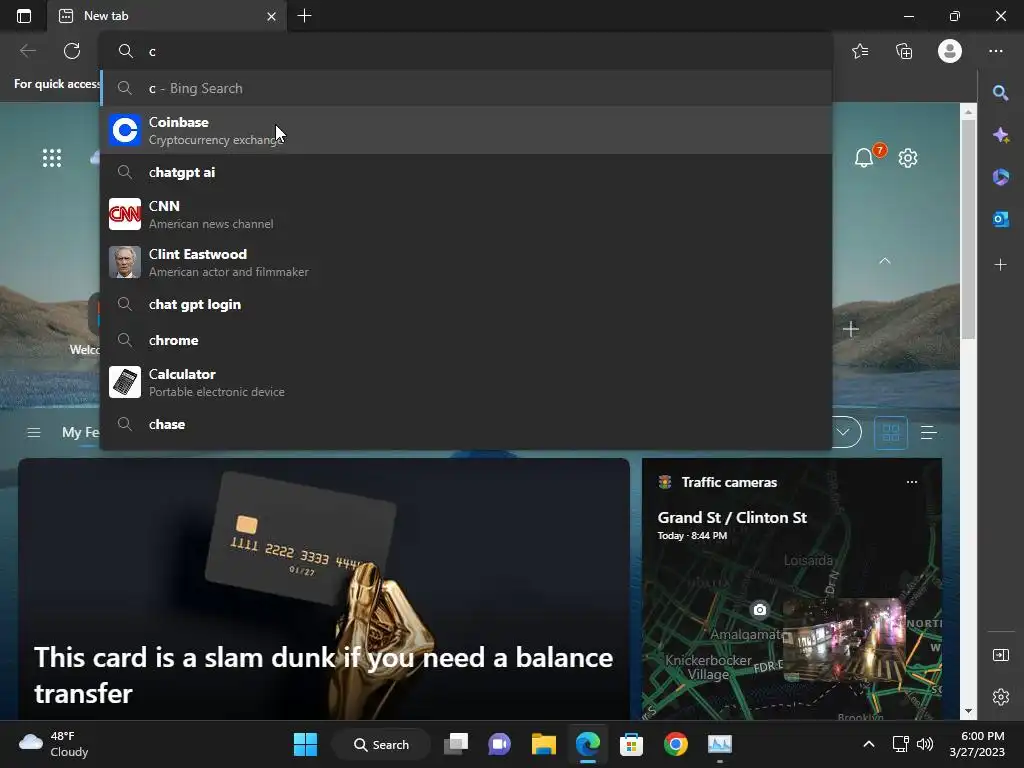
Task: Open the page settings gear icon
Action: pos(908,158)
